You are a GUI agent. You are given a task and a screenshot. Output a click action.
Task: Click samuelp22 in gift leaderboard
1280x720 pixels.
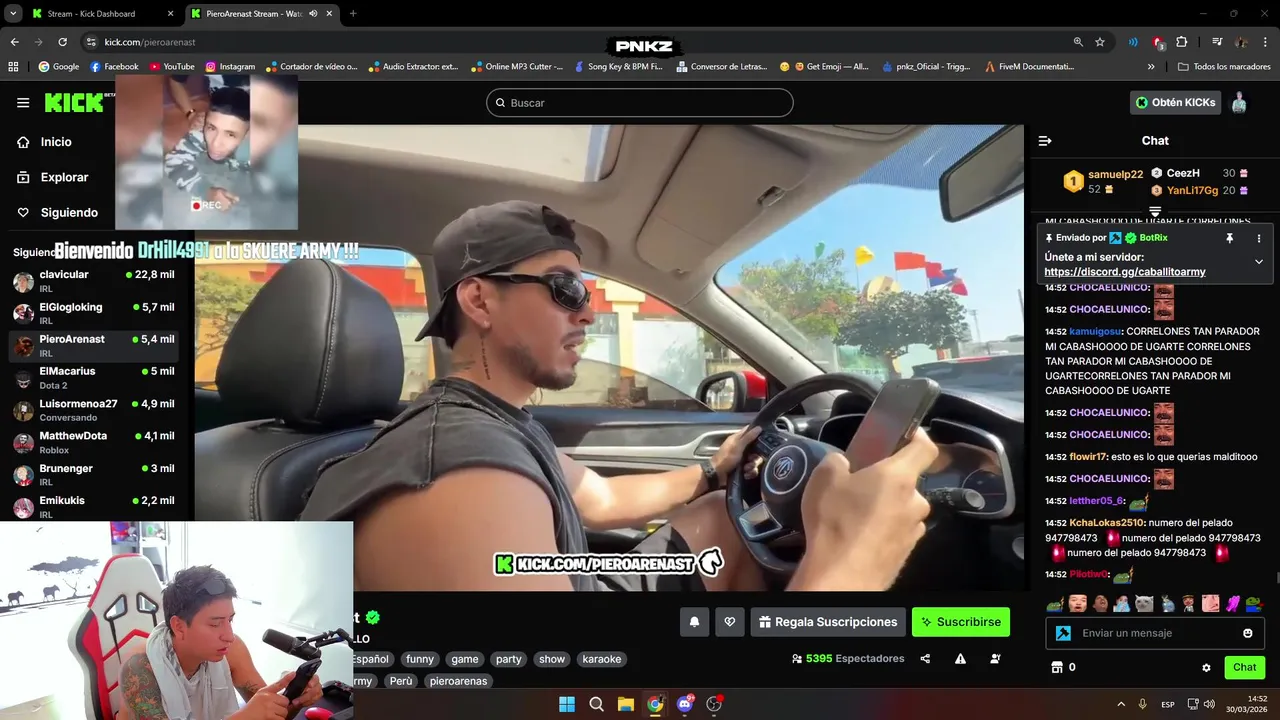click(1114, 174)
